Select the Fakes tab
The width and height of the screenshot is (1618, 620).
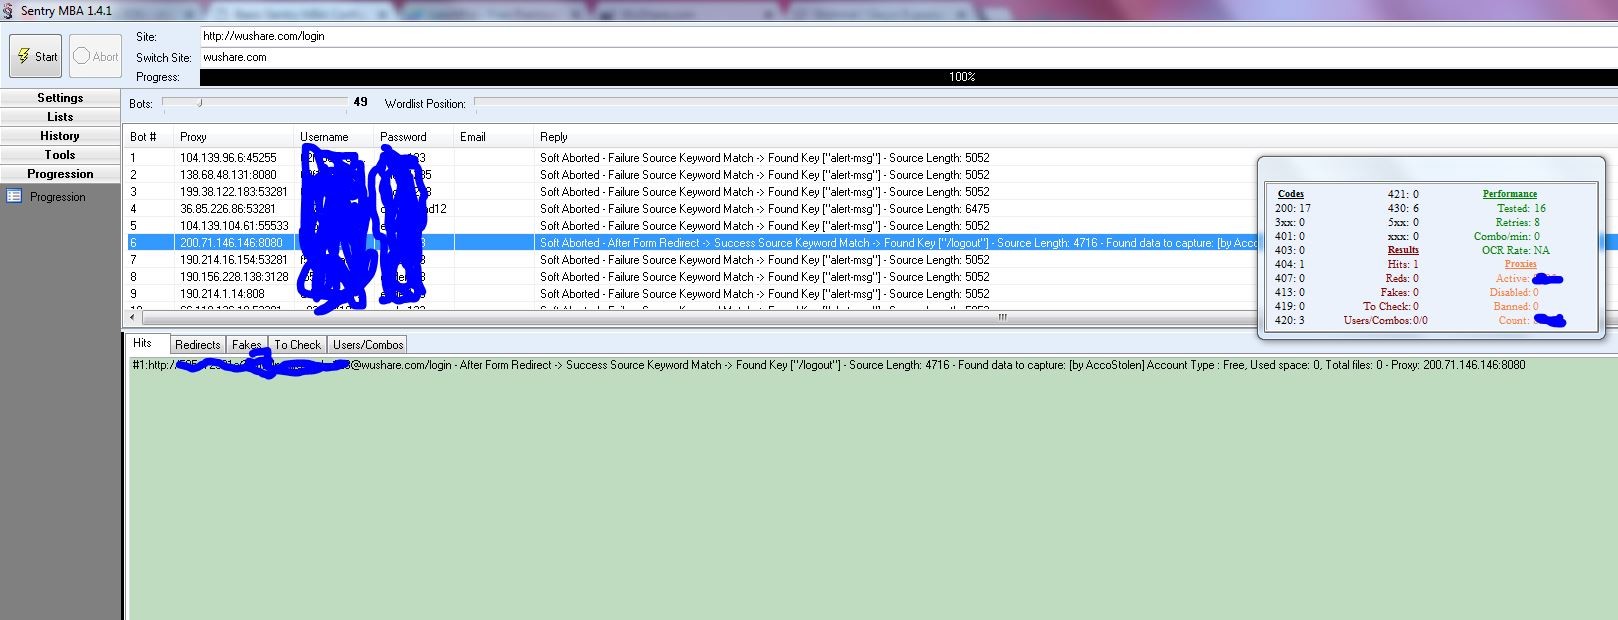(246, 345)
